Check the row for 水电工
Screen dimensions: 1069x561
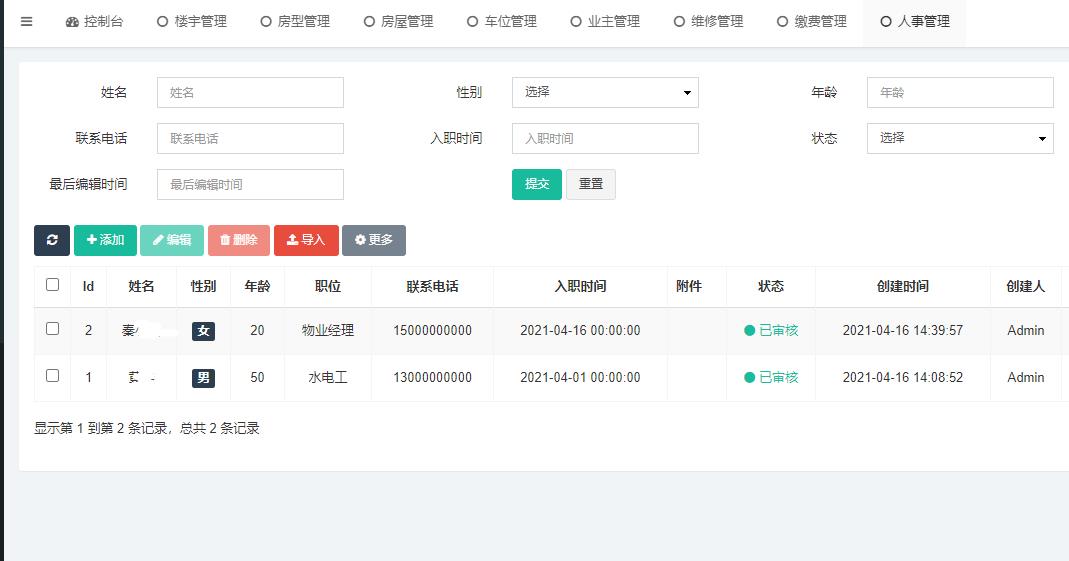click(x=53, y=376)
